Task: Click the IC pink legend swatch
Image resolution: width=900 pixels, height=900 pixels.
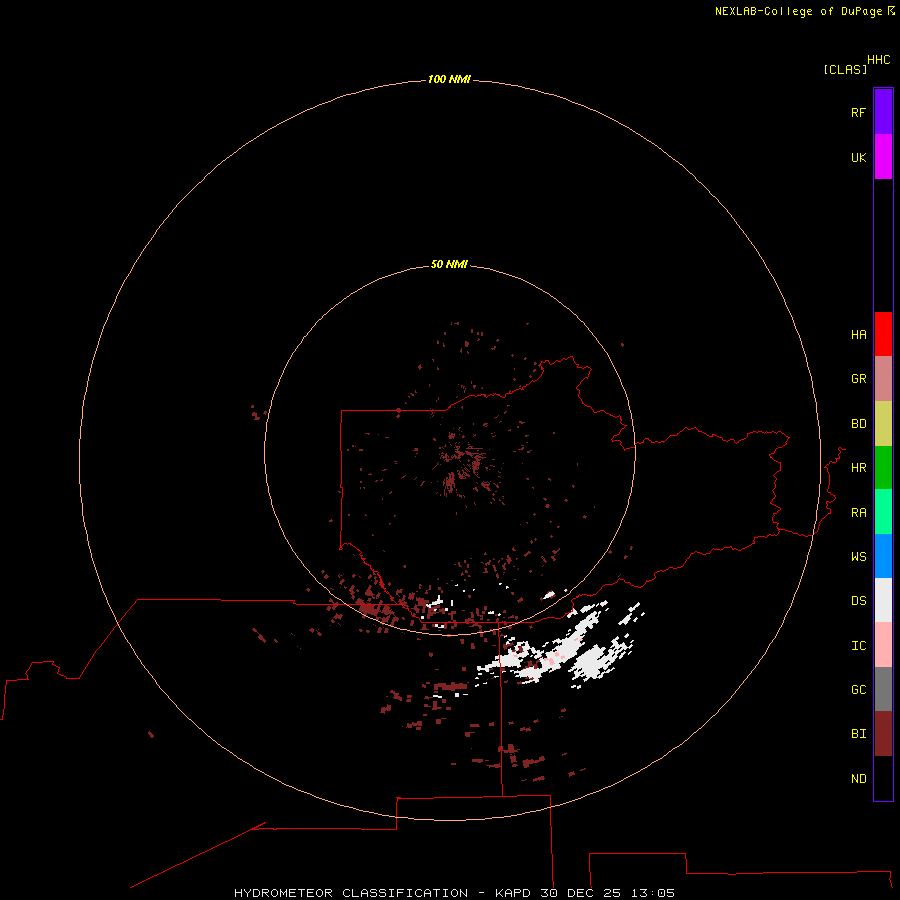Action: pyautogui.click(x=883, y=645)
